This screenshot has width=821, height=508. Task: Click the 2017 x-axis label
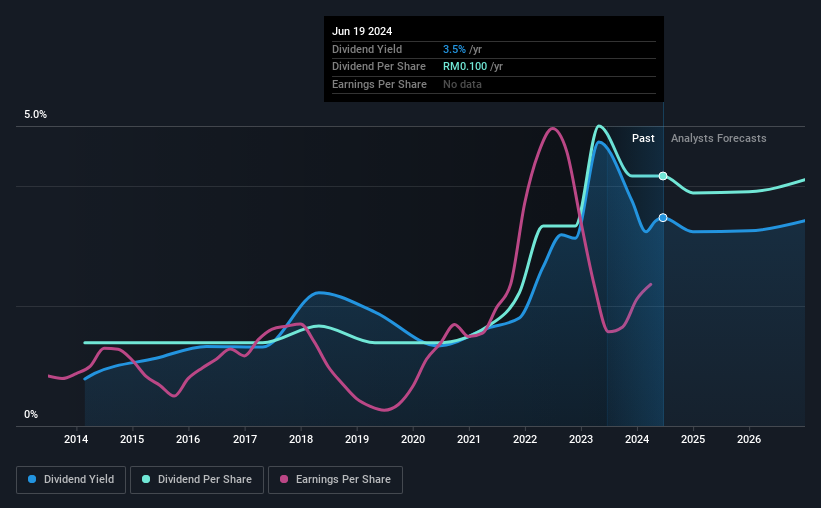(x=245, y=439)
